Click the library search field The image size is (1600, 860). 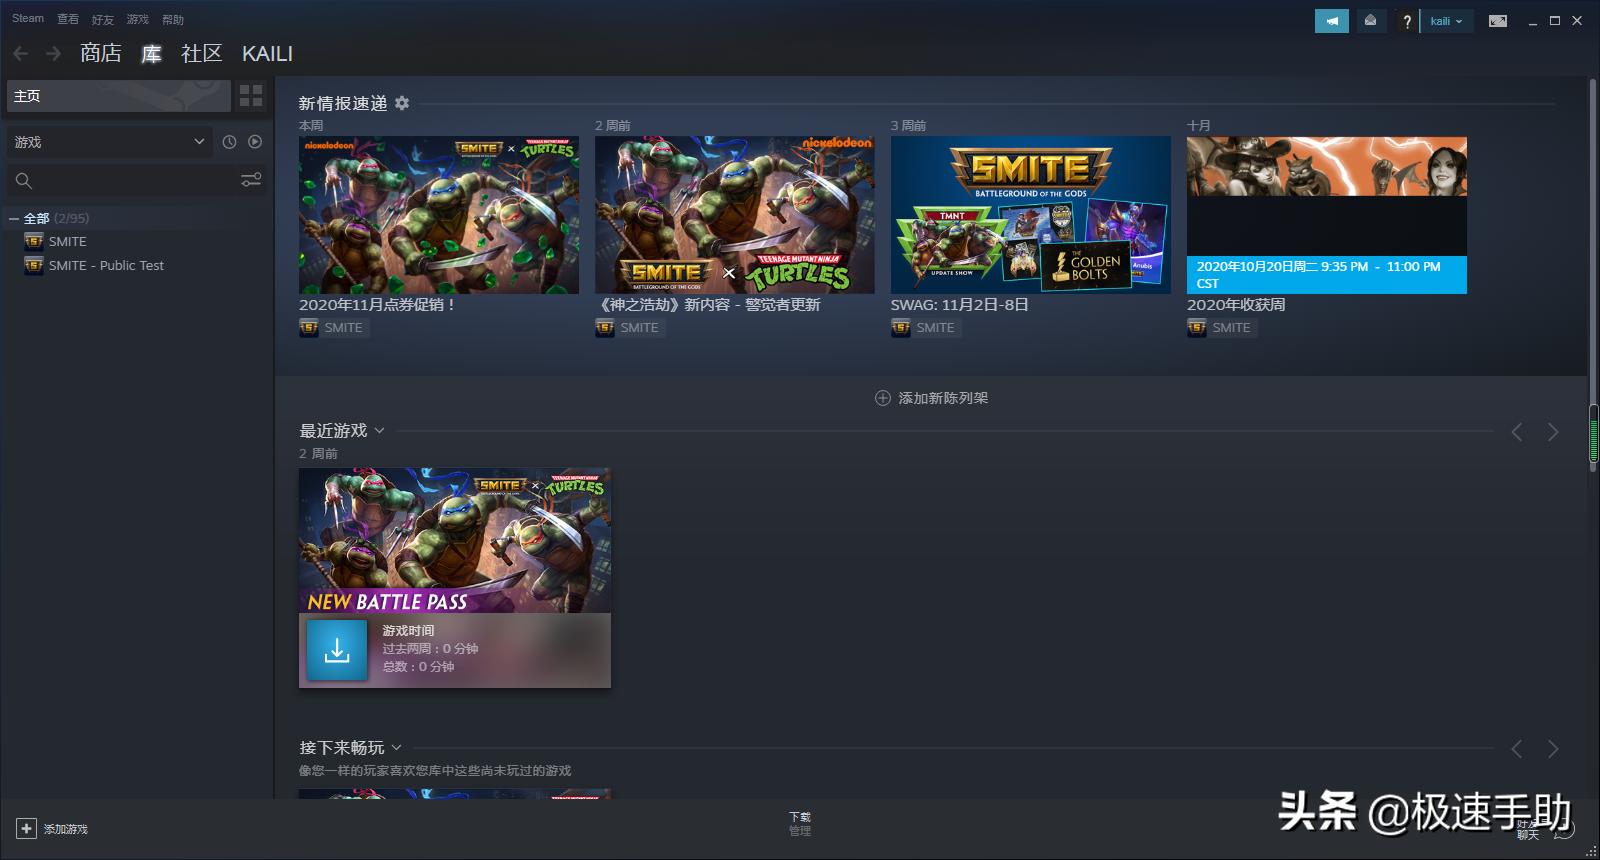[122, 180]
